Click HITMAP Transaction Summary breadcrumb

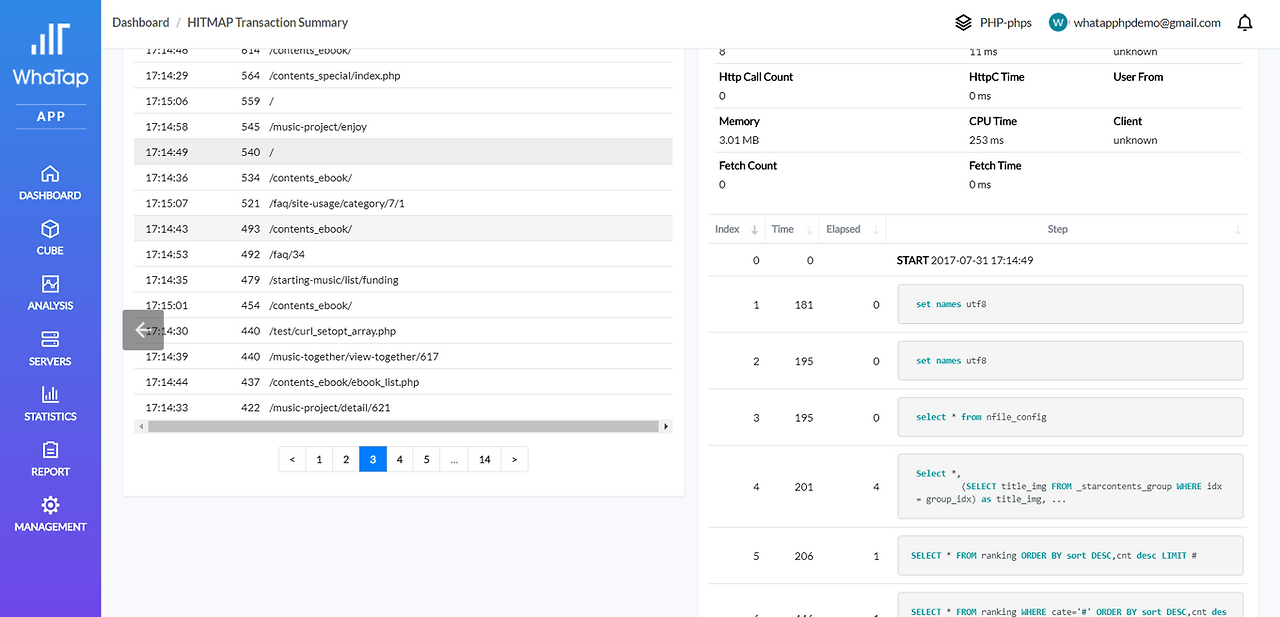coord(268,22)
